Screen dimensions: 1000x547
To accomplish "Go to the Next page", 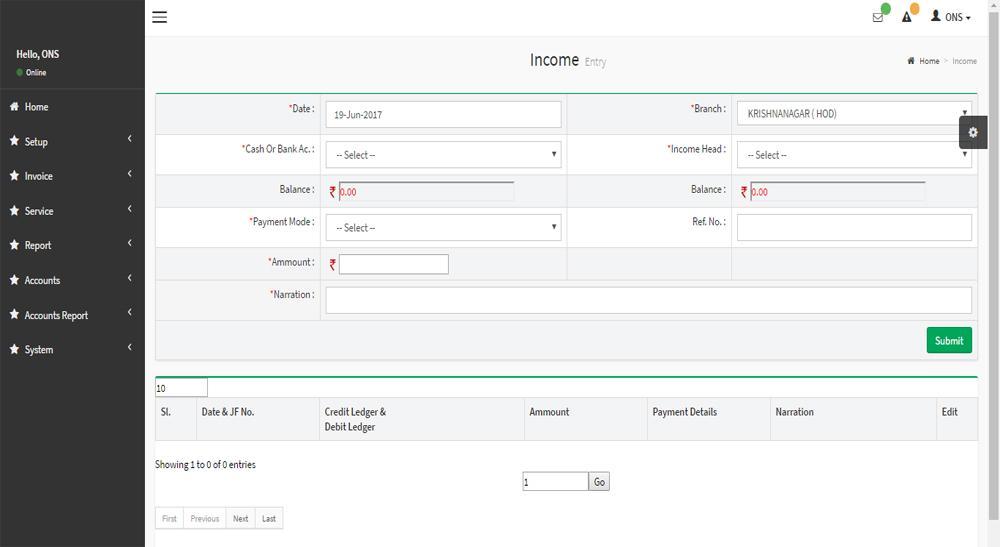I will pos(240,518).
